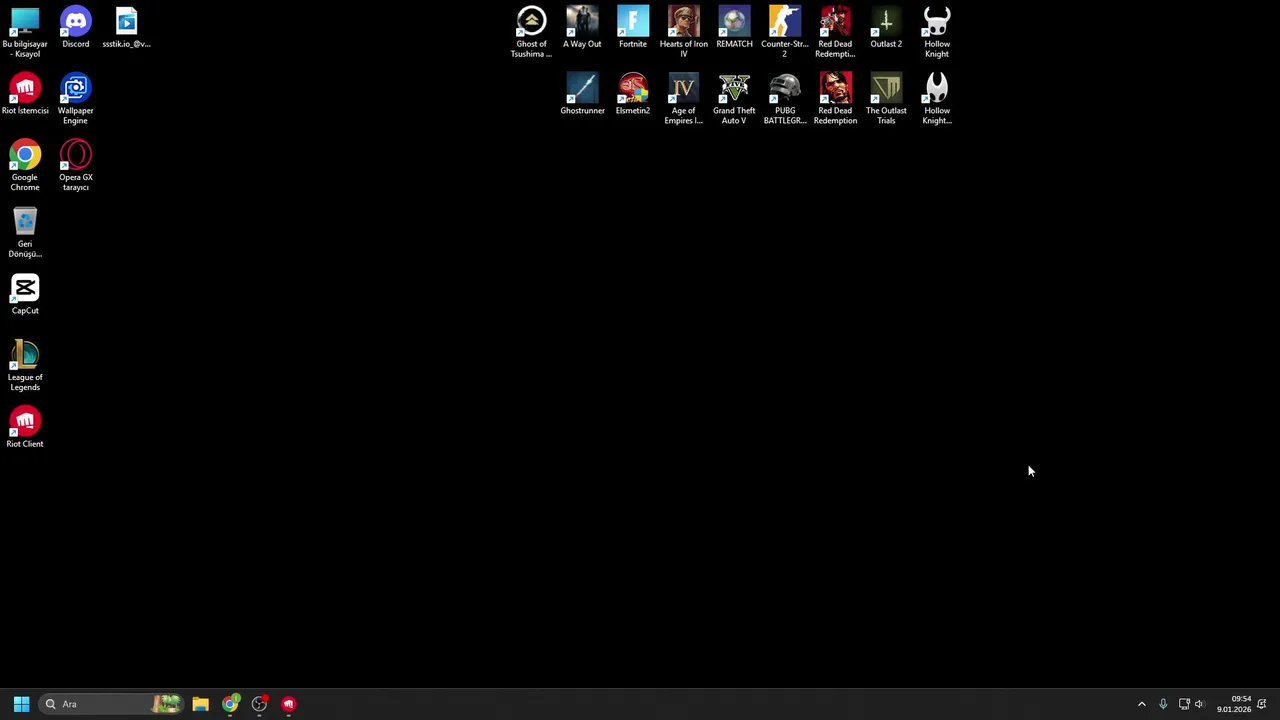Viewport: 1280px width, 720px height.
Task: Select The Outlast Trials icon
Action: click(886, 99)
